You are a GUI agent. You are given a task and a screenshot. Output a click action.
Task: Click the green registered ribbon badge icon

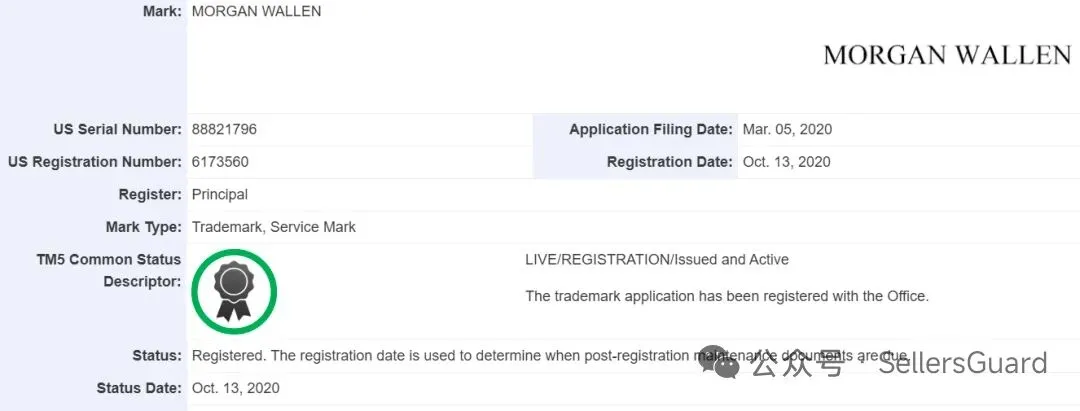[x=234, y=292]
